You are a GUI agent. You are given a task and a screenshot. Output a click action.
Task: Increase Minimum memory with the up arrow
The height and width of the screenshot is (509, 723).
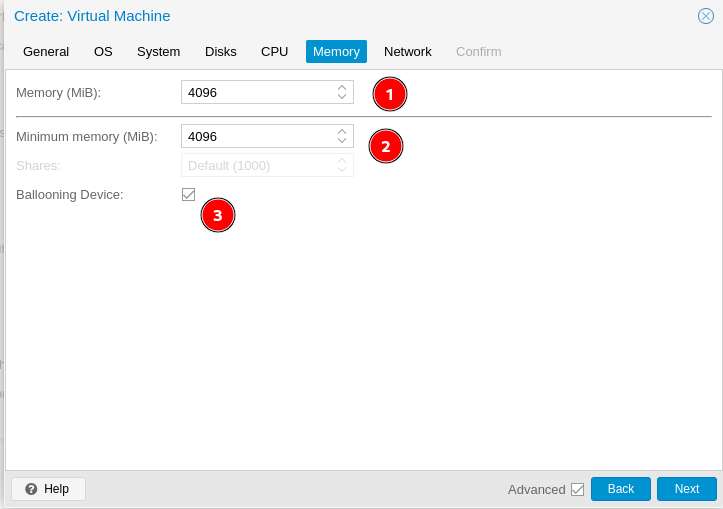342,131
